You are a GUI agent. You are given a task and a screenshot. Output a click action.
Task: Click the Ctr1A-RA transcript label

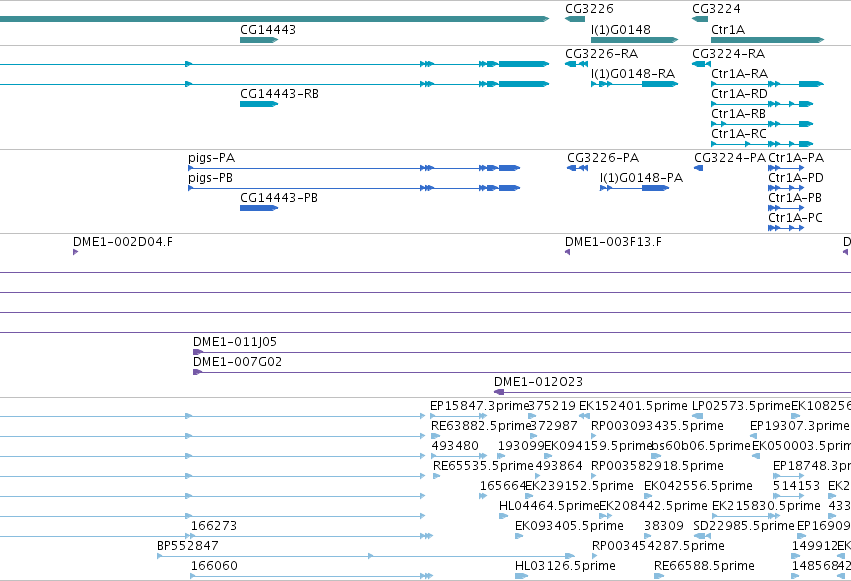(739, 74)
